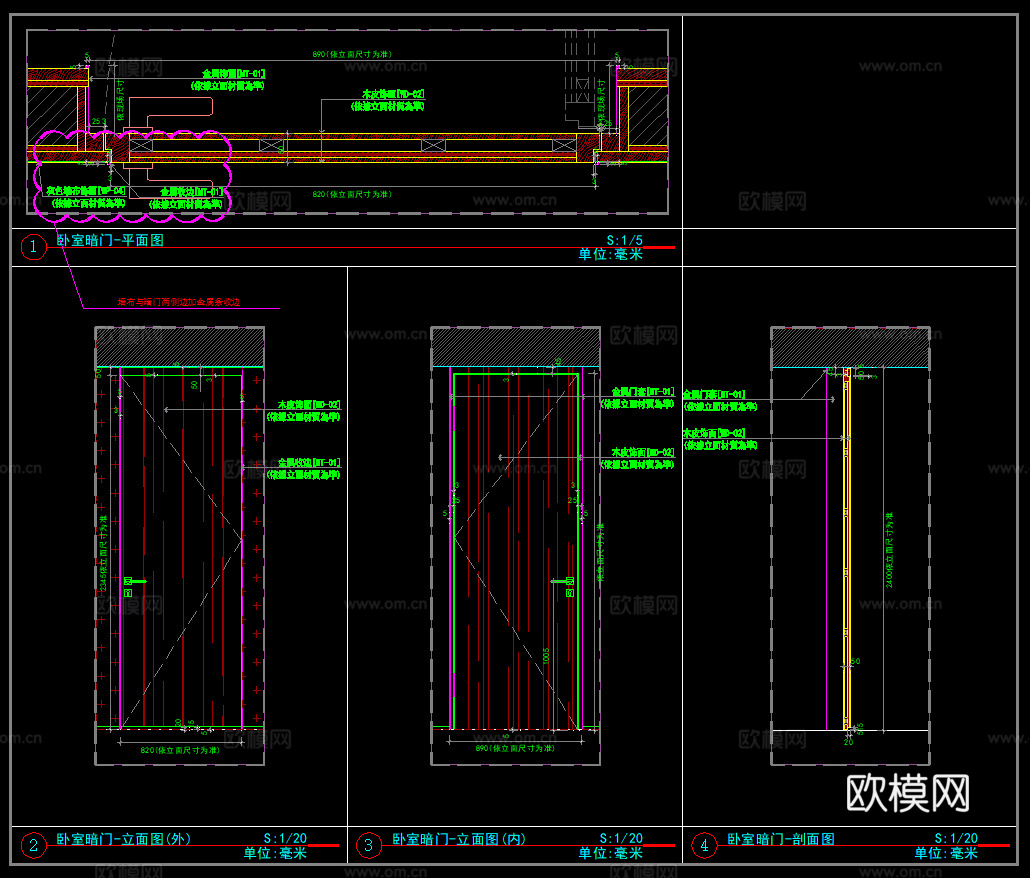Image resolution: width=1030 pixels, height=878 pixels.
Task: Click plan dimension 820(依立面尺寸为准)
Action: click(352, 194)
